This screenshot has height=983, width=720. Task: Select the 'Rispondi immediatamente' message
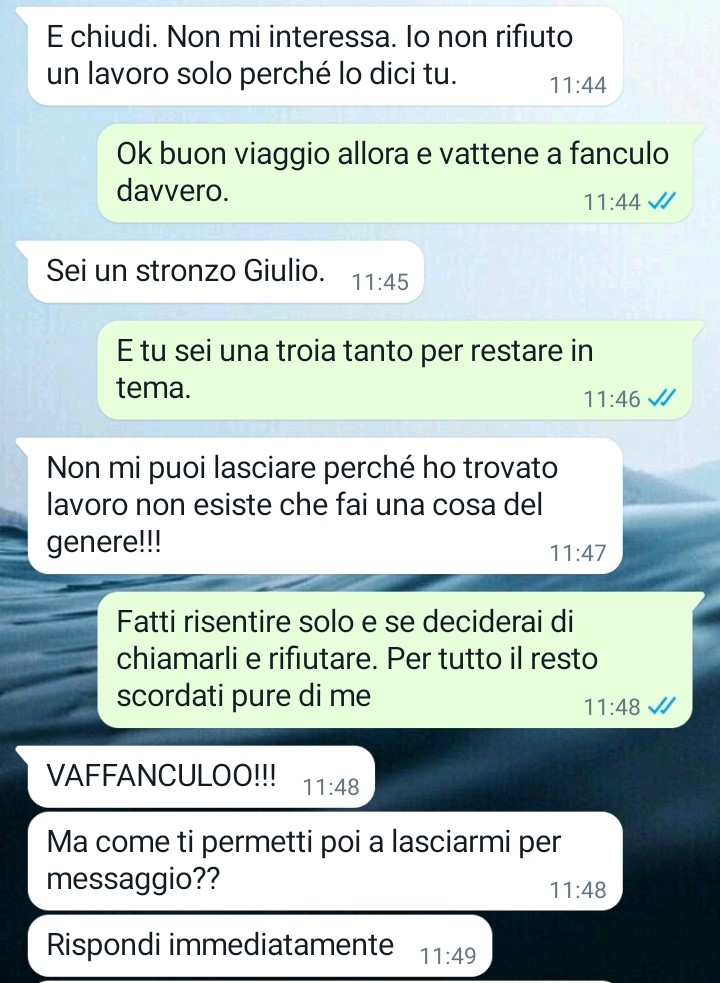(x=260, y=945)
